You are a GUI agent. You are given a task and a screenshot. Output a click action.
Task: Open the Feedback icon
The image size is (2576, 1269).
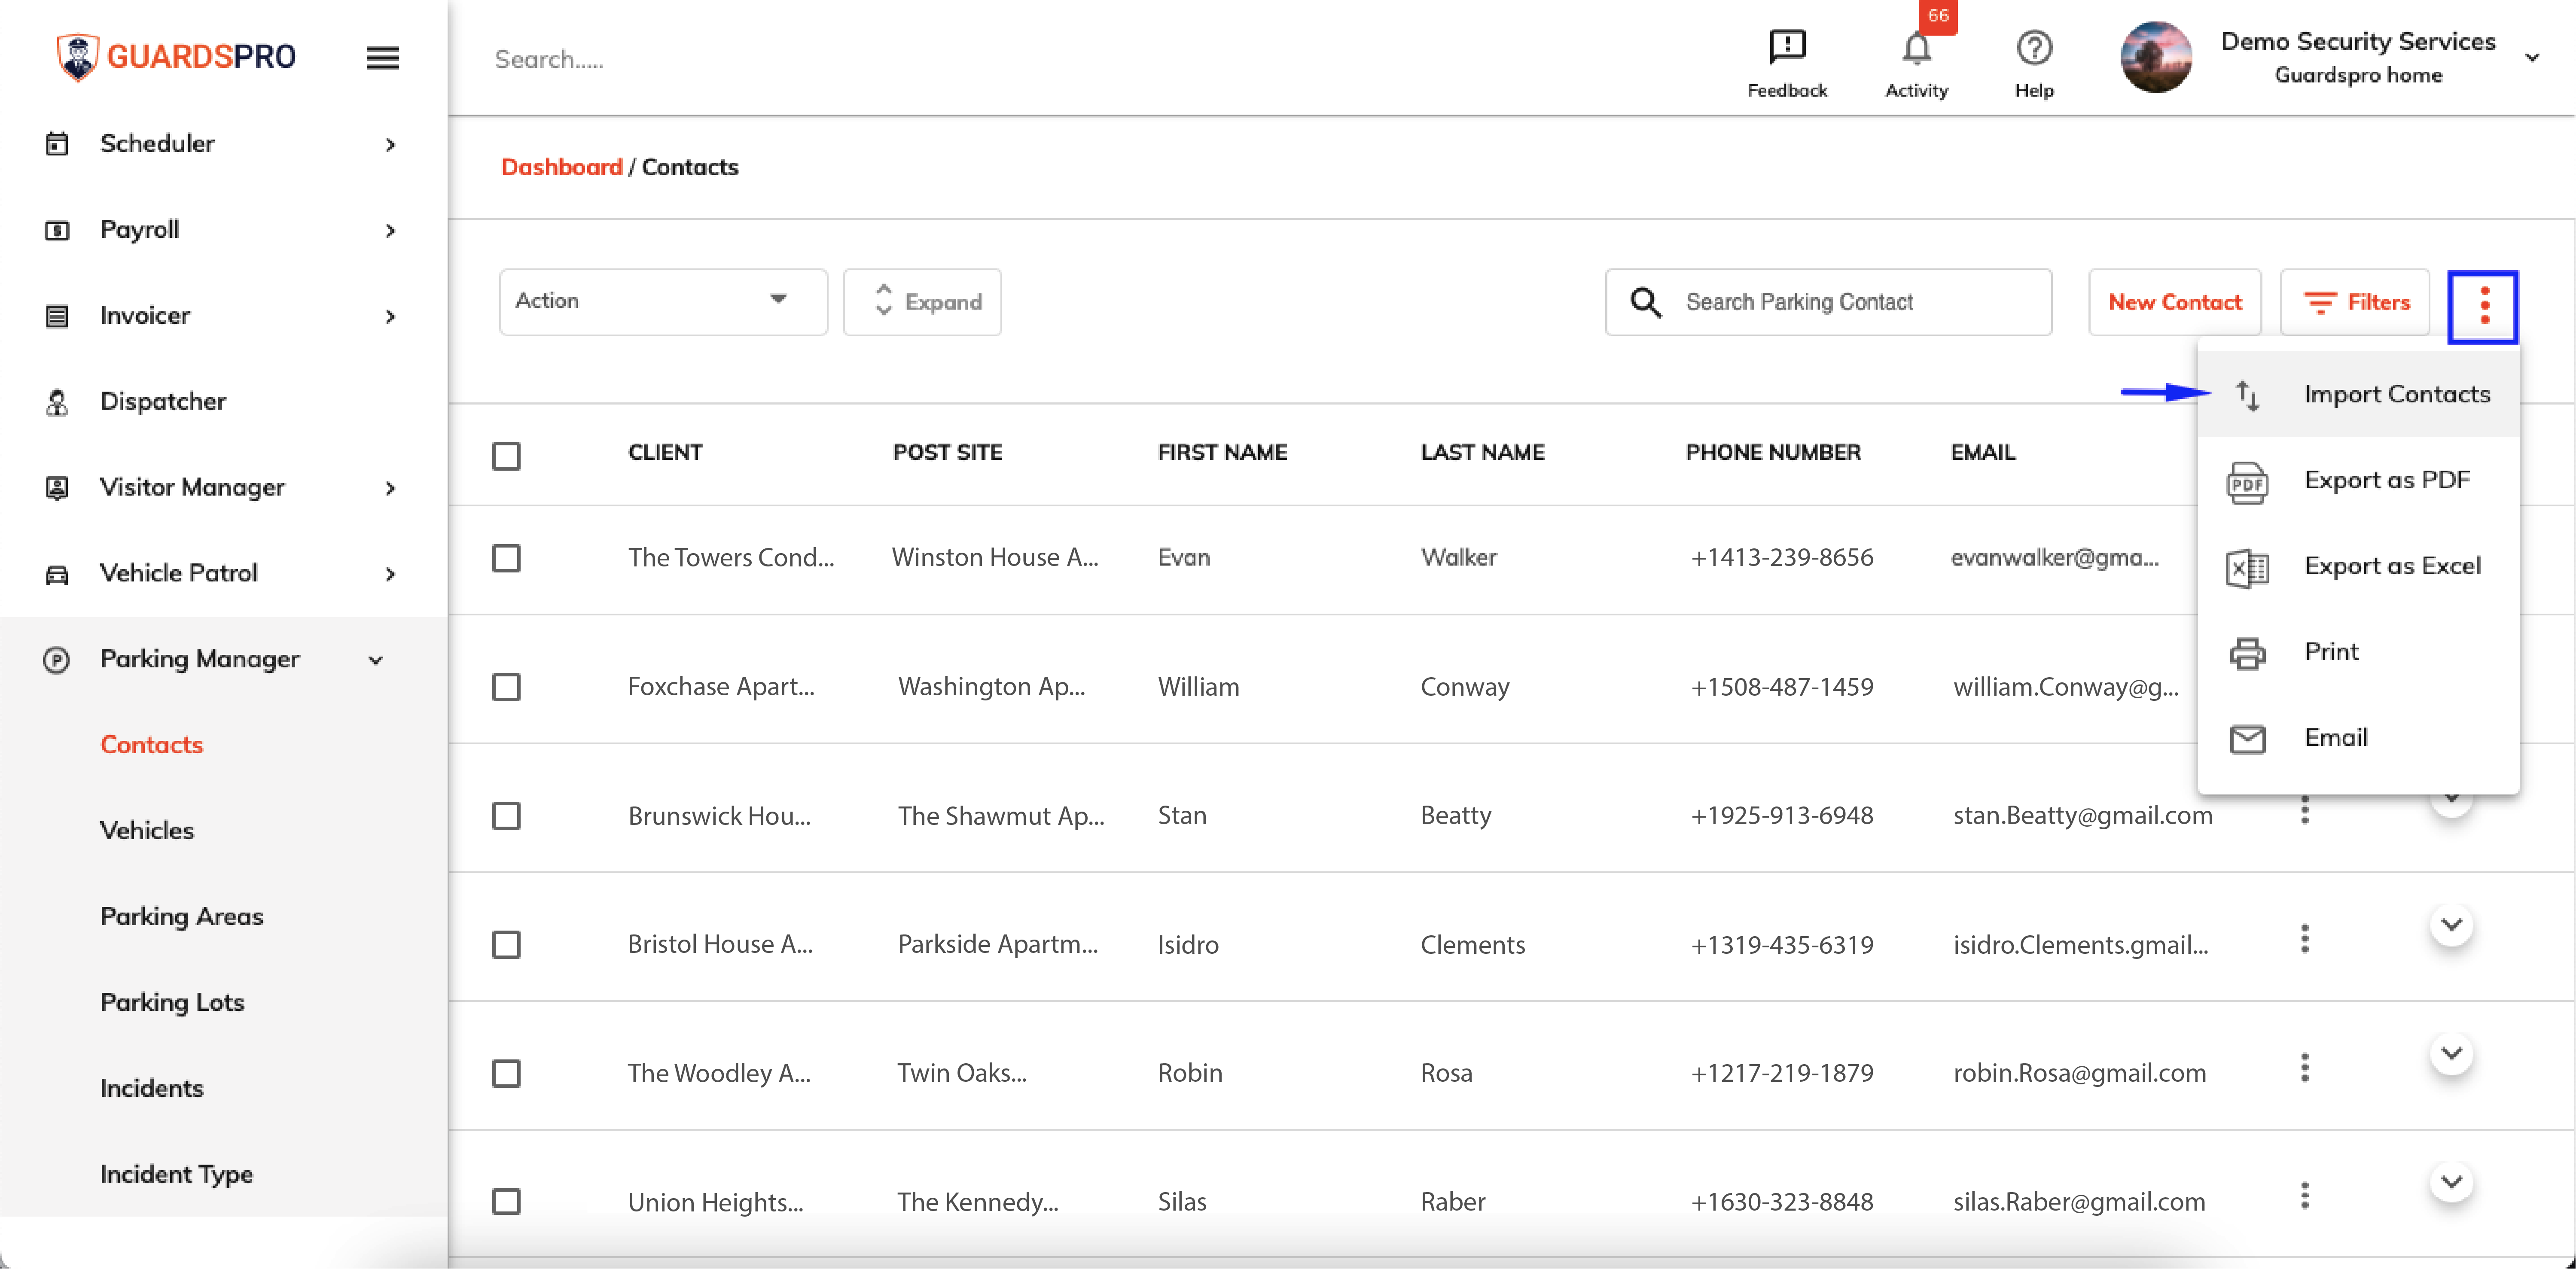[1786, 46]
